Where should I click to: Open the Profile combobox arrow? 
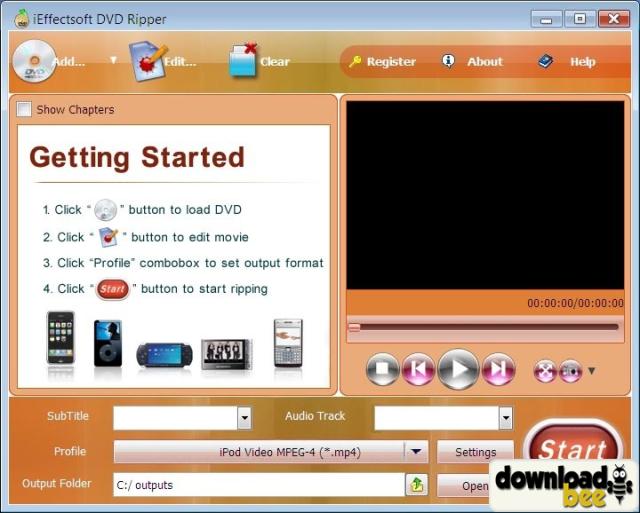pos(416,452)
